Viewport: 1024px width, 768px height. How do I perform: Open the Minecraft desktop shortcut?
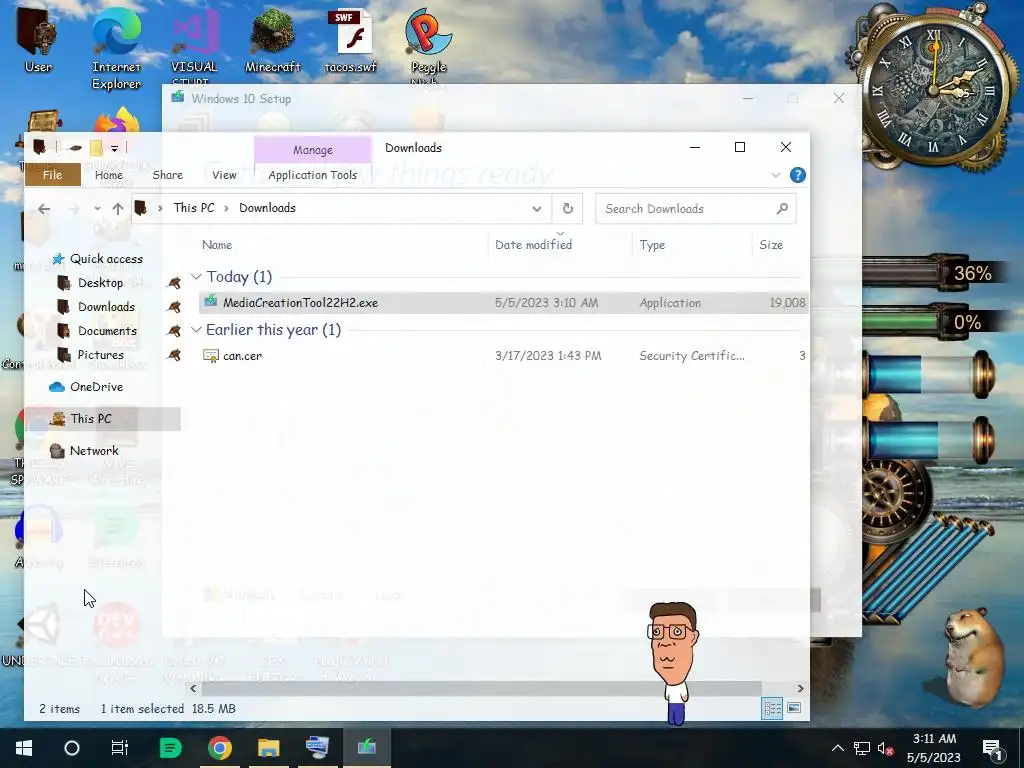click(x=272, y=39)
